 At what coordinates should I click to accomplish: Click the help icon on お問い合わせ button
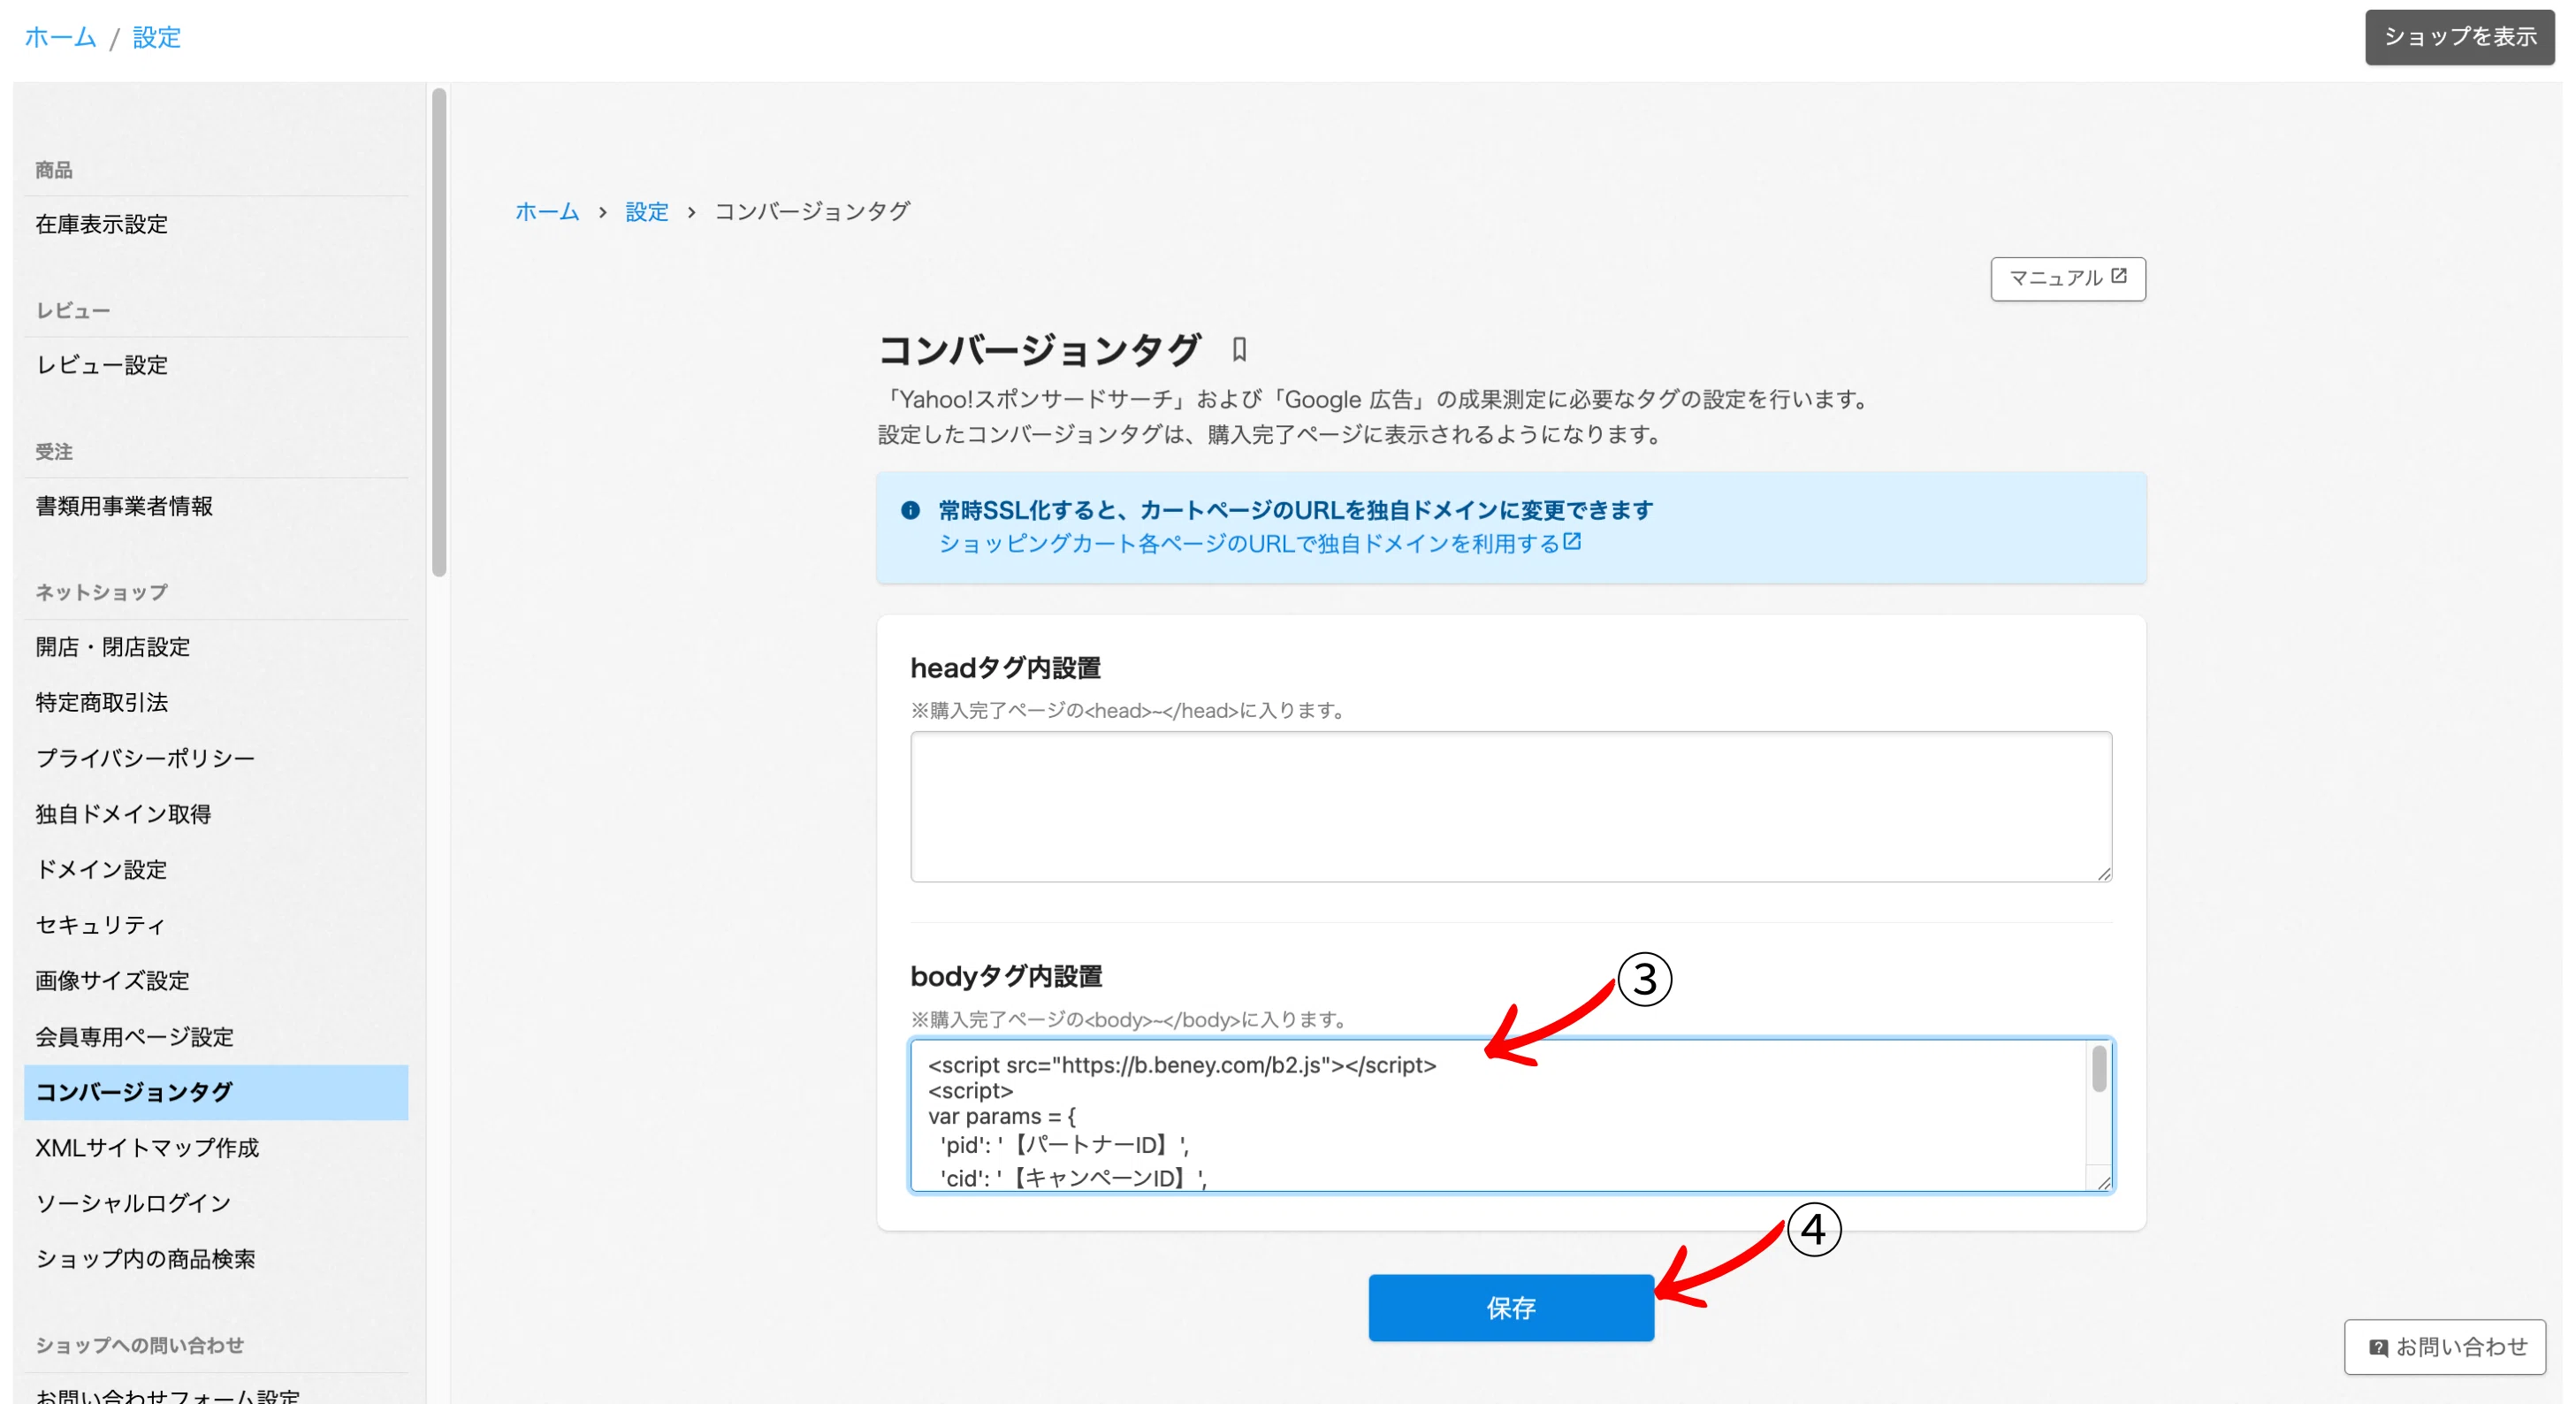[x=2379, y=1347]
